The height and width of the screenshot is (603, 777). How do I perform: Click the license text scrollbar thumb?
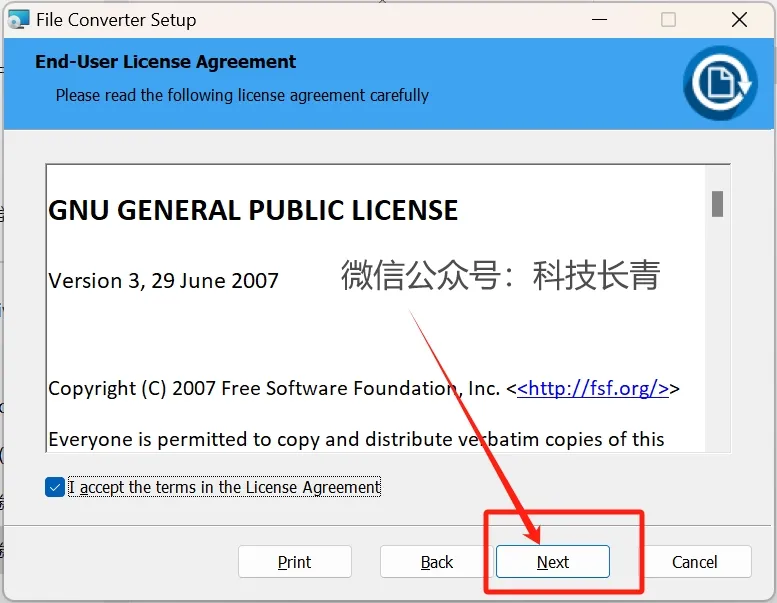pyautogui.click(x=717, y=204)
